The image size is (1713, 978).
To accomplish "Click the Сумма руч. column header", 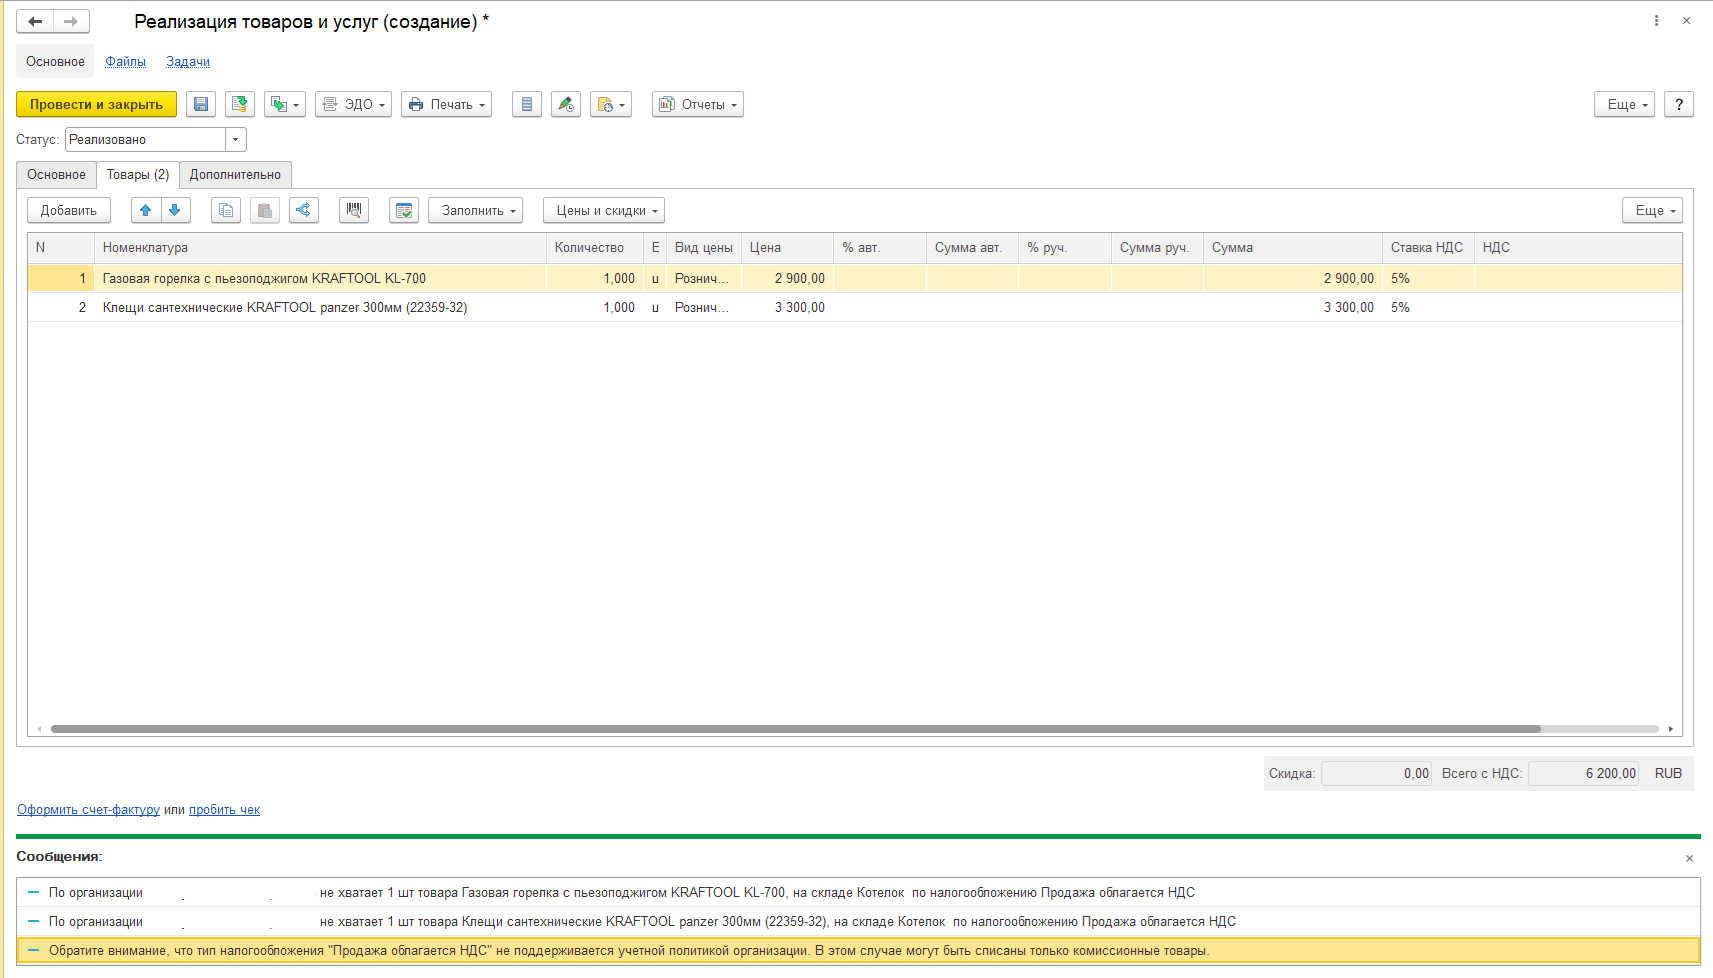I will pyautogui.click(x=1157, y=248).
